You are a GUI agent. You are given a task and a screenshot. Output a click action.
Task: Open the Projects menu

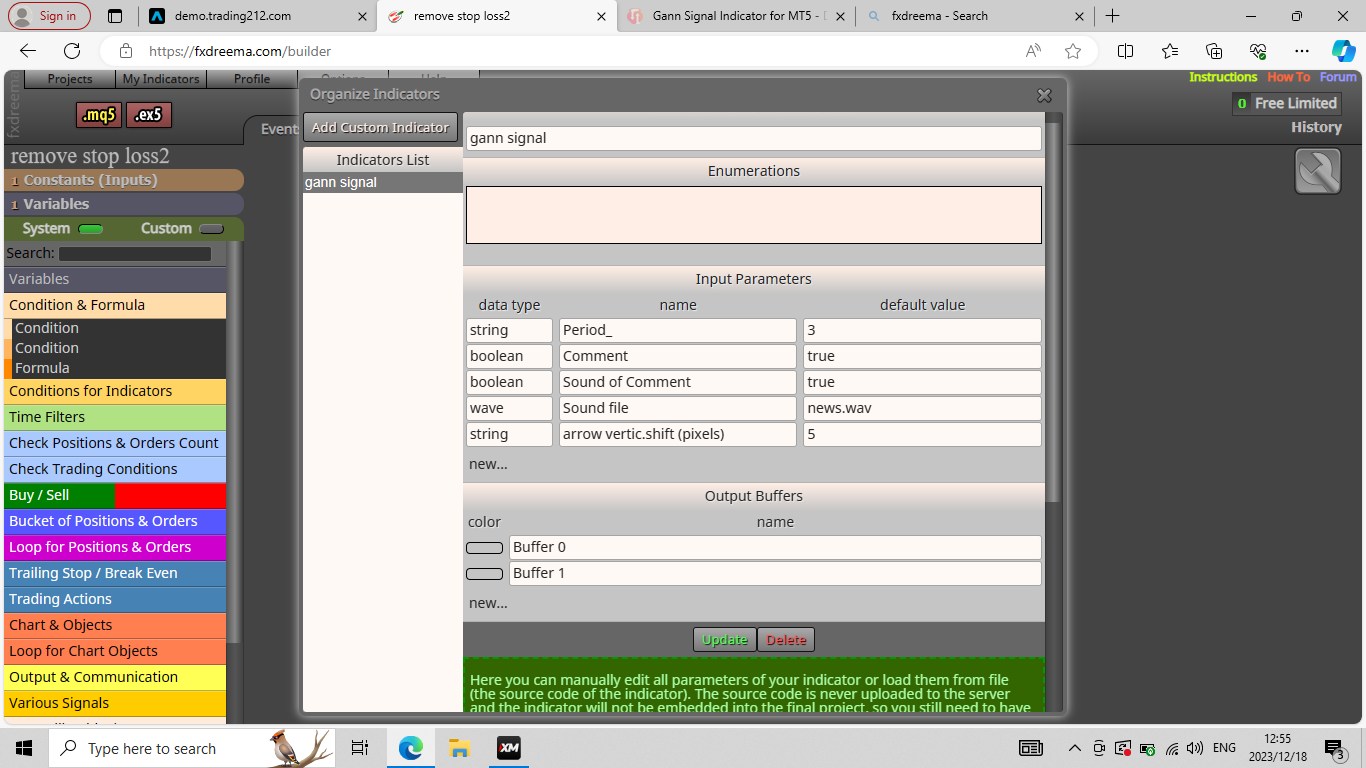pyautogui.click(x=70, y=79)
